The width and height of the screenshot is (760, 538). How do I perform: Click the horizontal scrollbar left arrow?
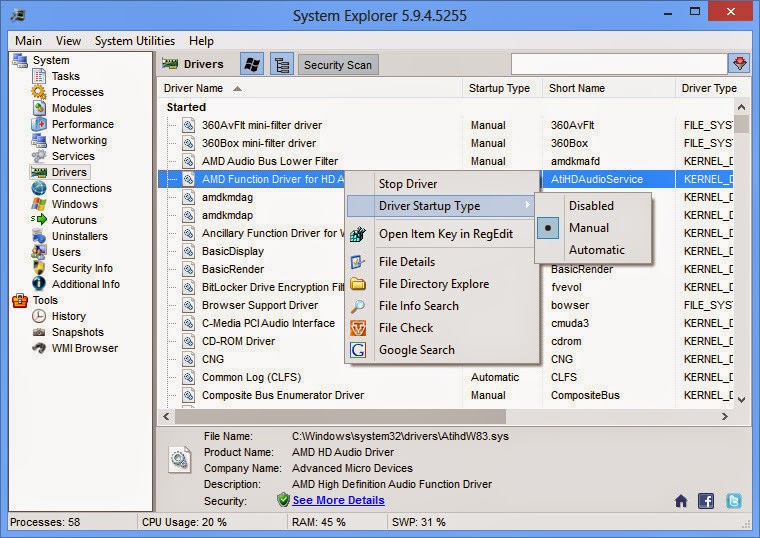166,416
